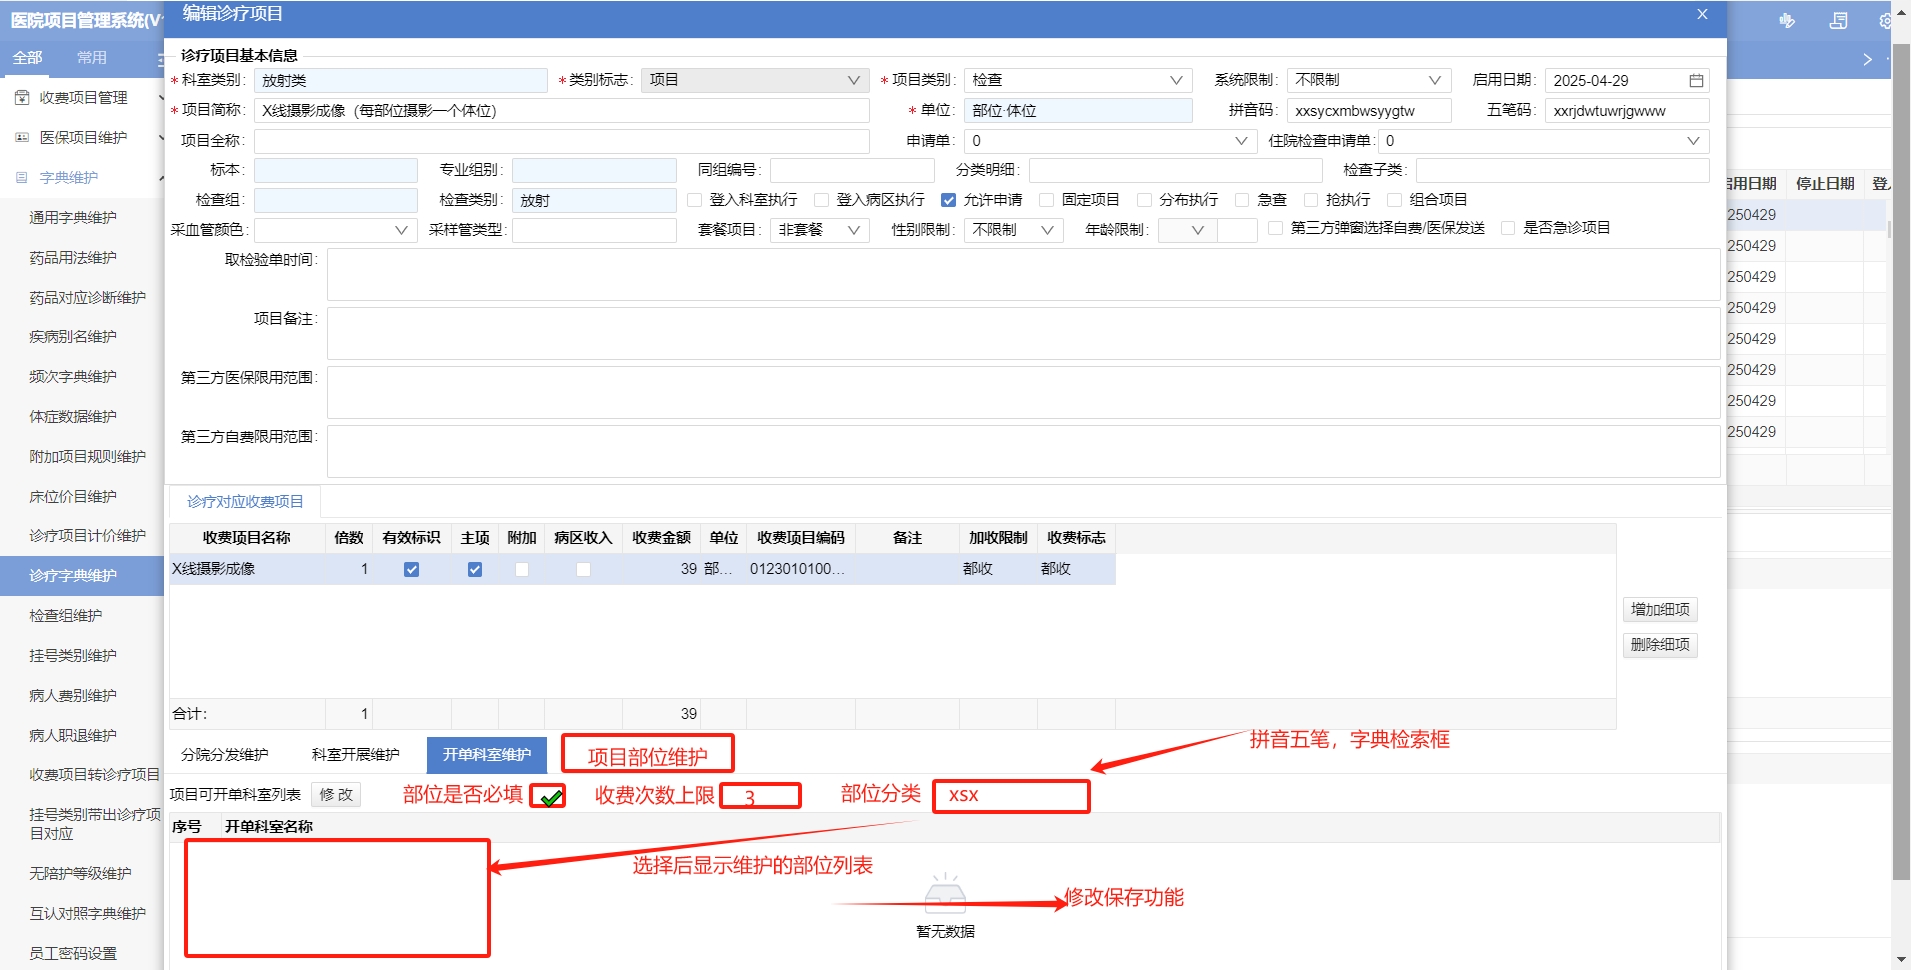
Task: Expand the 套餐项目 dropdown showing 非套餐
Action: (x=819, y=230)
